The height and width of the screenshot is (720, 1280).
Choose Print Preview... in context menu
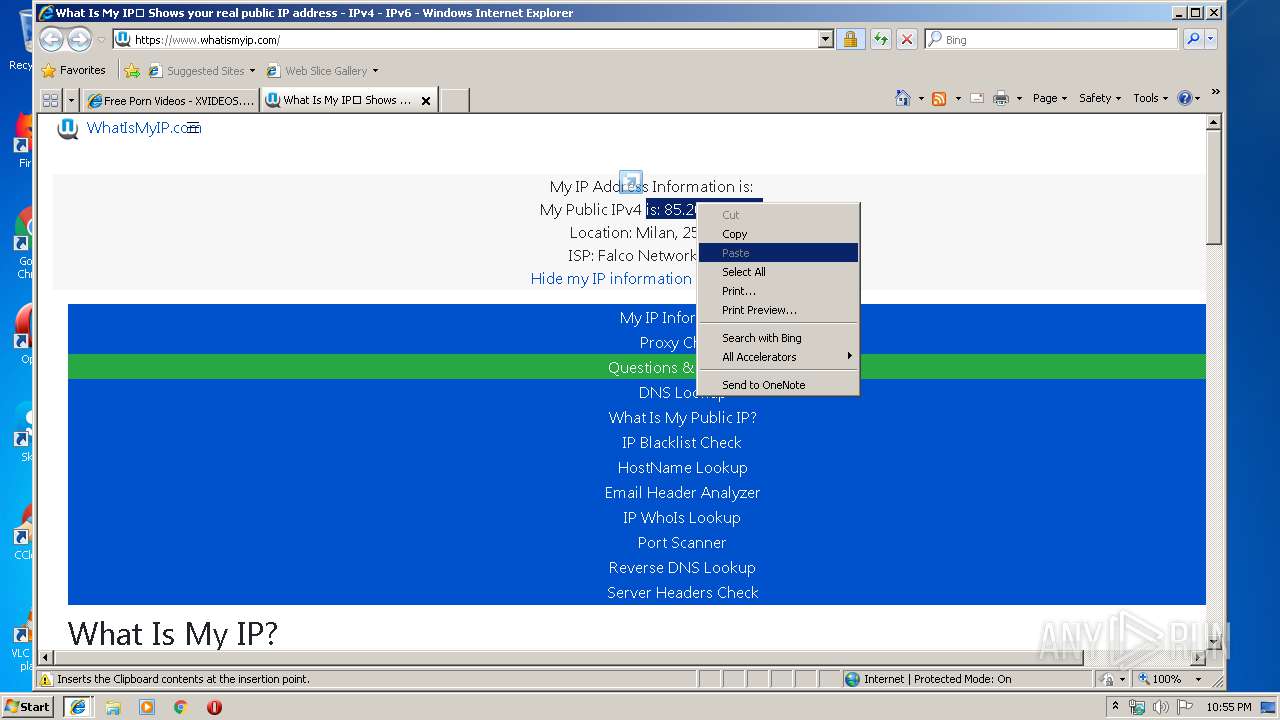click(x=778, y=310)
